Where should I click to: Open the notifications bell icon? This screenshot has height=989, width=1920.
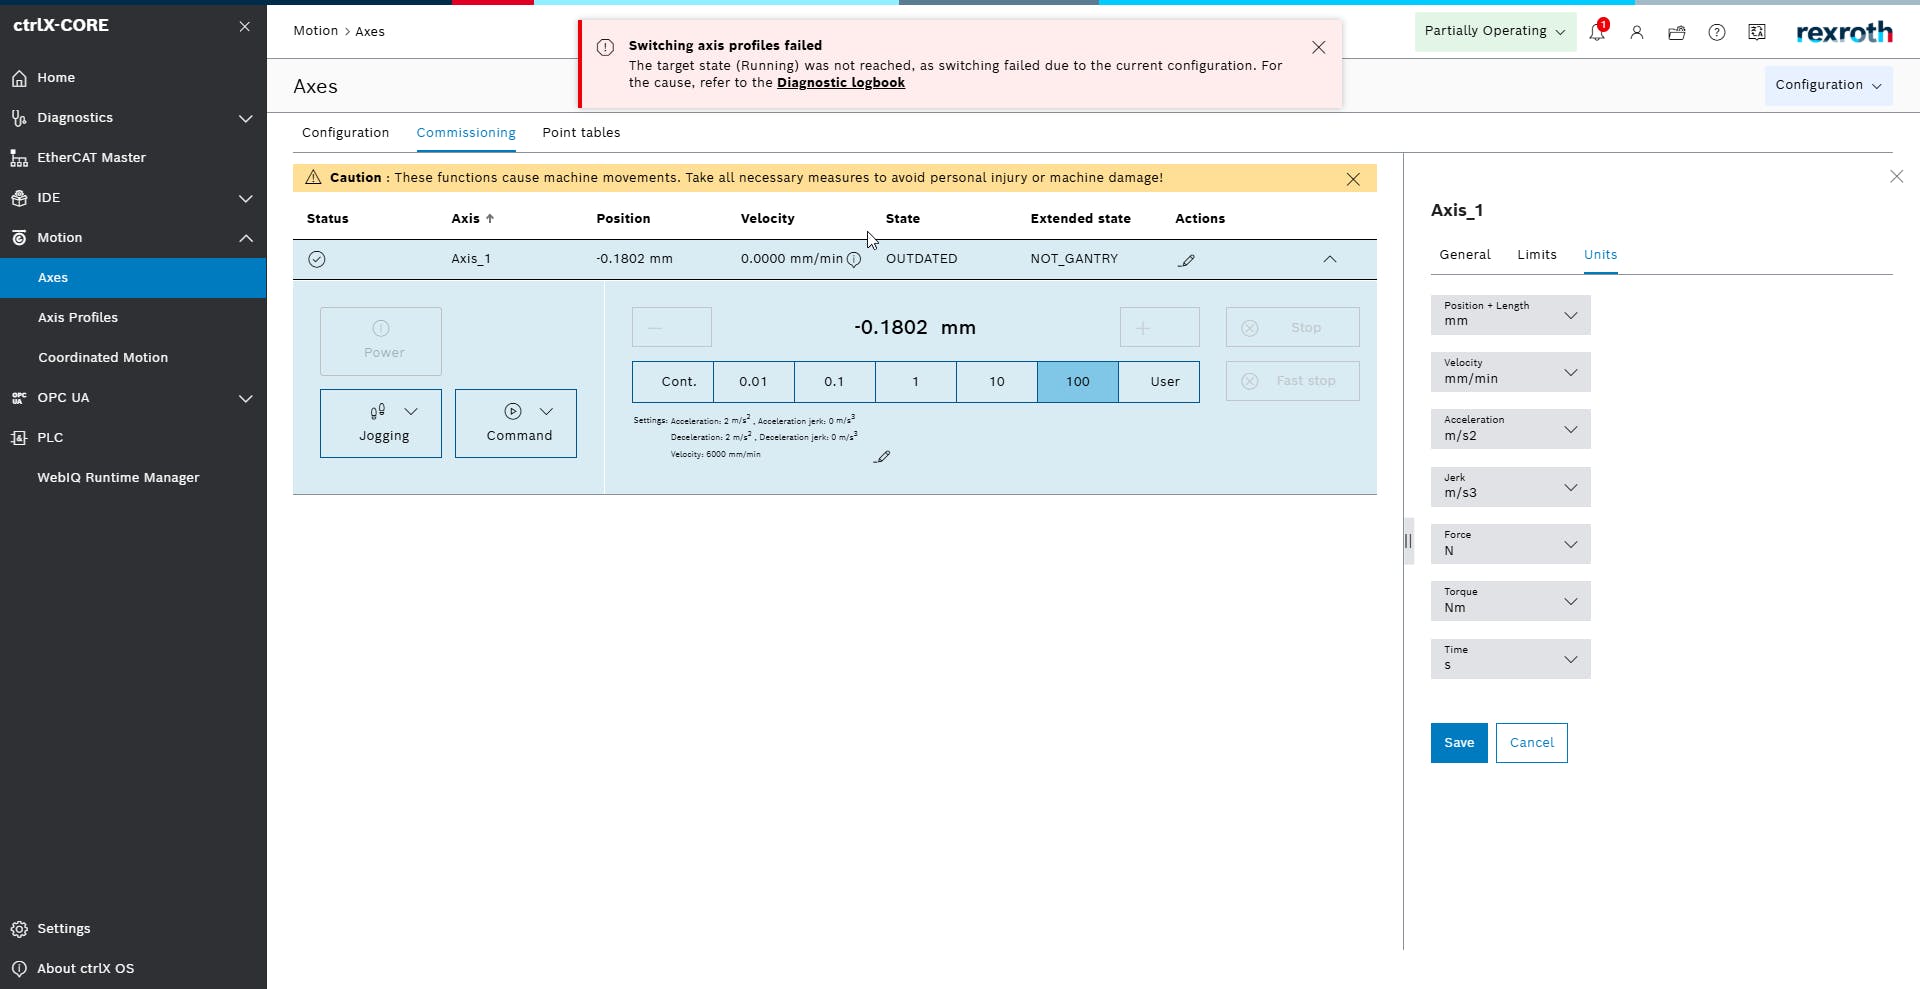[x=1596, y=32]
